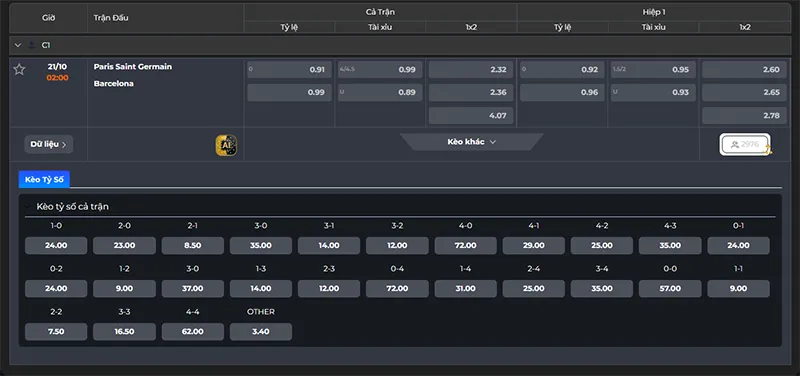Click the Barcelona team name
The image size is (800, 376).
pyautogui.click(x=114, y=84)
